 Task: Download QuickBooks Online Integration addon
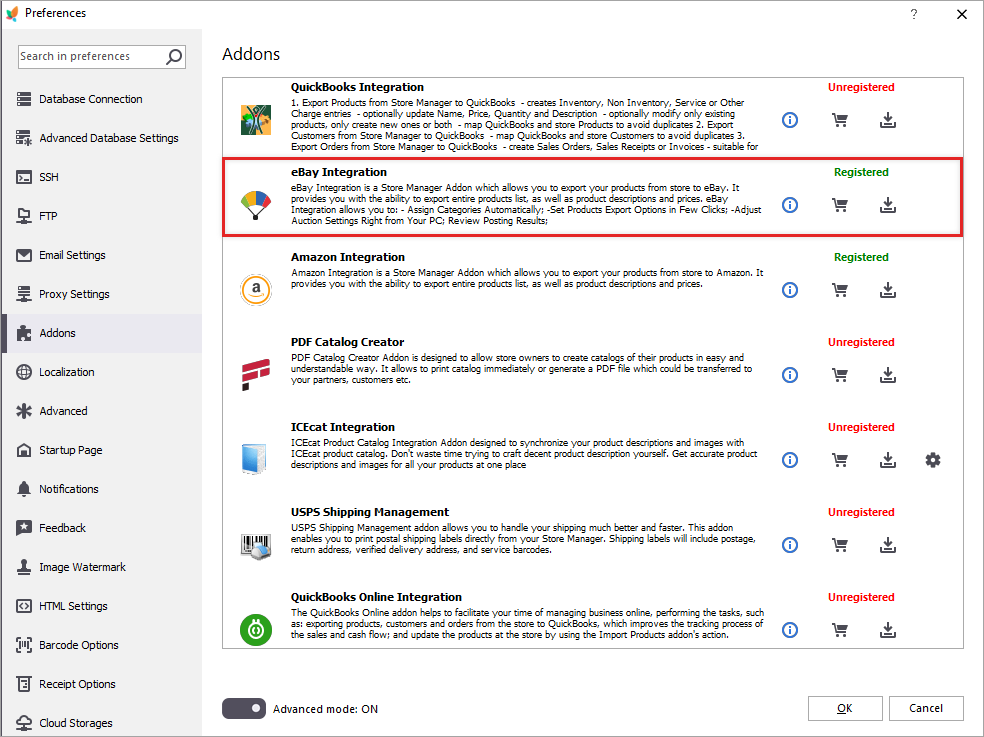pos(887,630)
